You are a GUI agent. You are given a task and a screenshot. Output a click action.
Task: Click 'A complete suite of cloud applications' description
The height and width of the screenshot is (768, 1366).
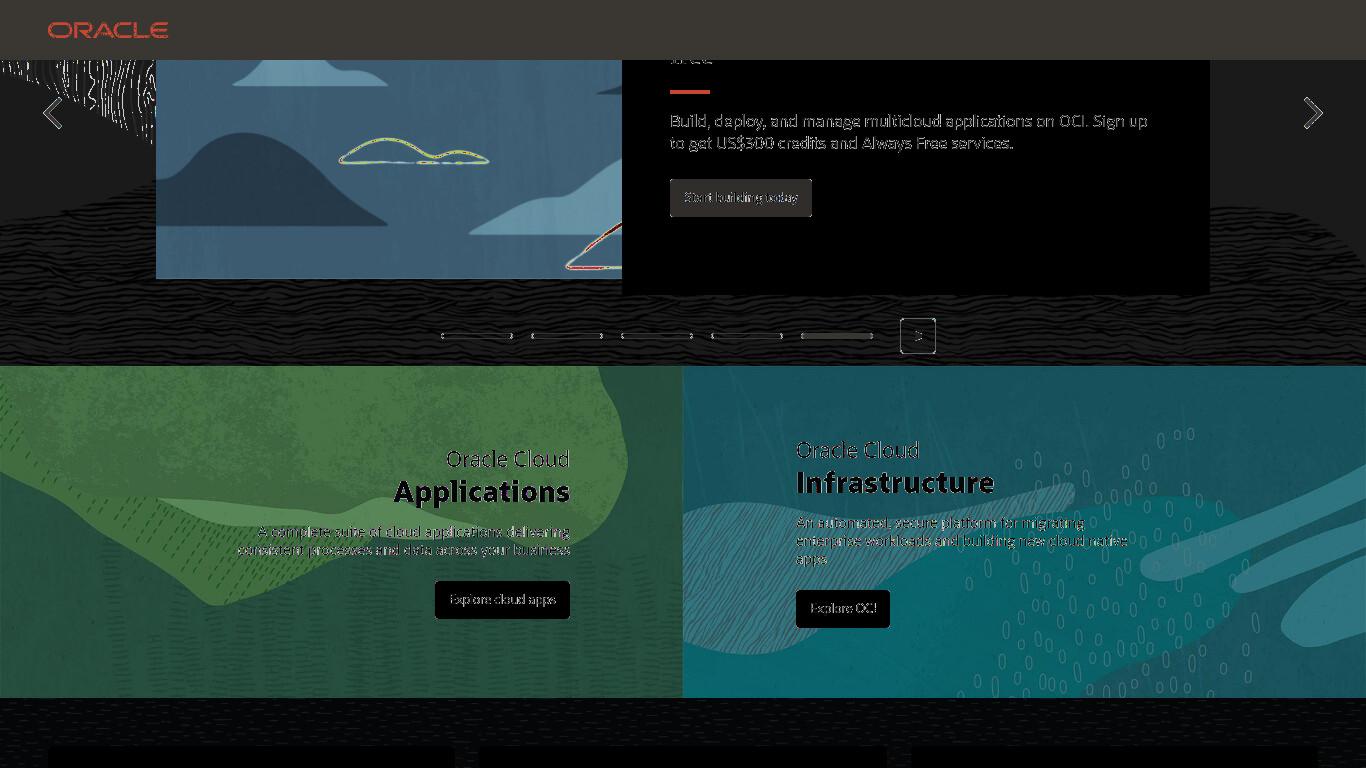[404, 541]
